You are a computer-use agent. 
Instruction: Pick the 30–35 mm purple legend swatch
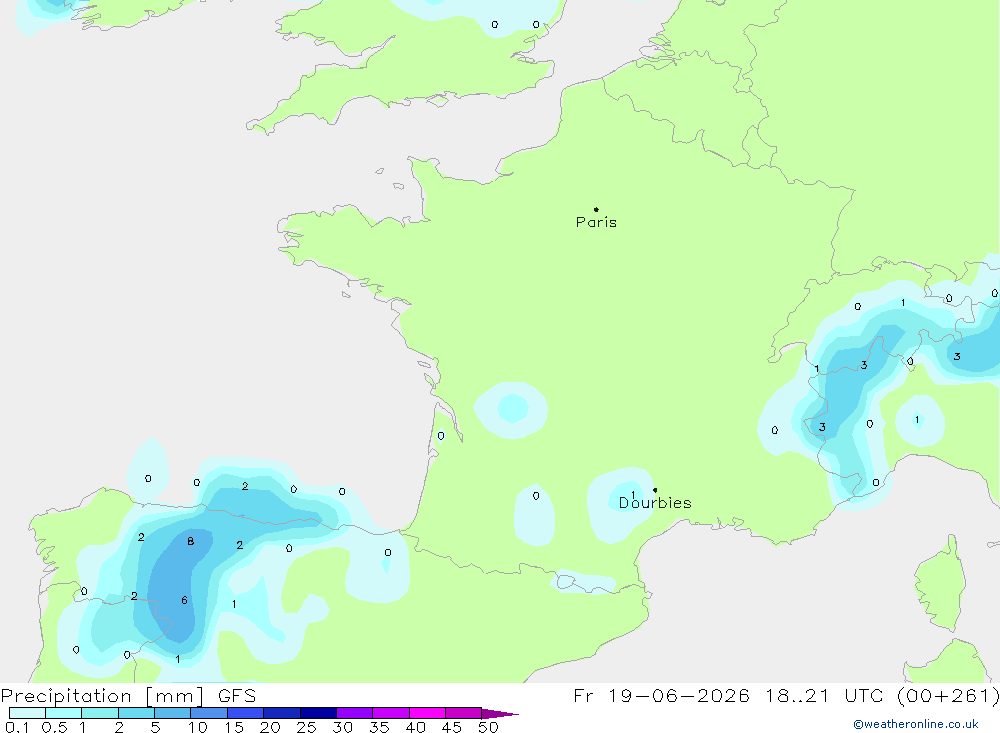point(355,713)
